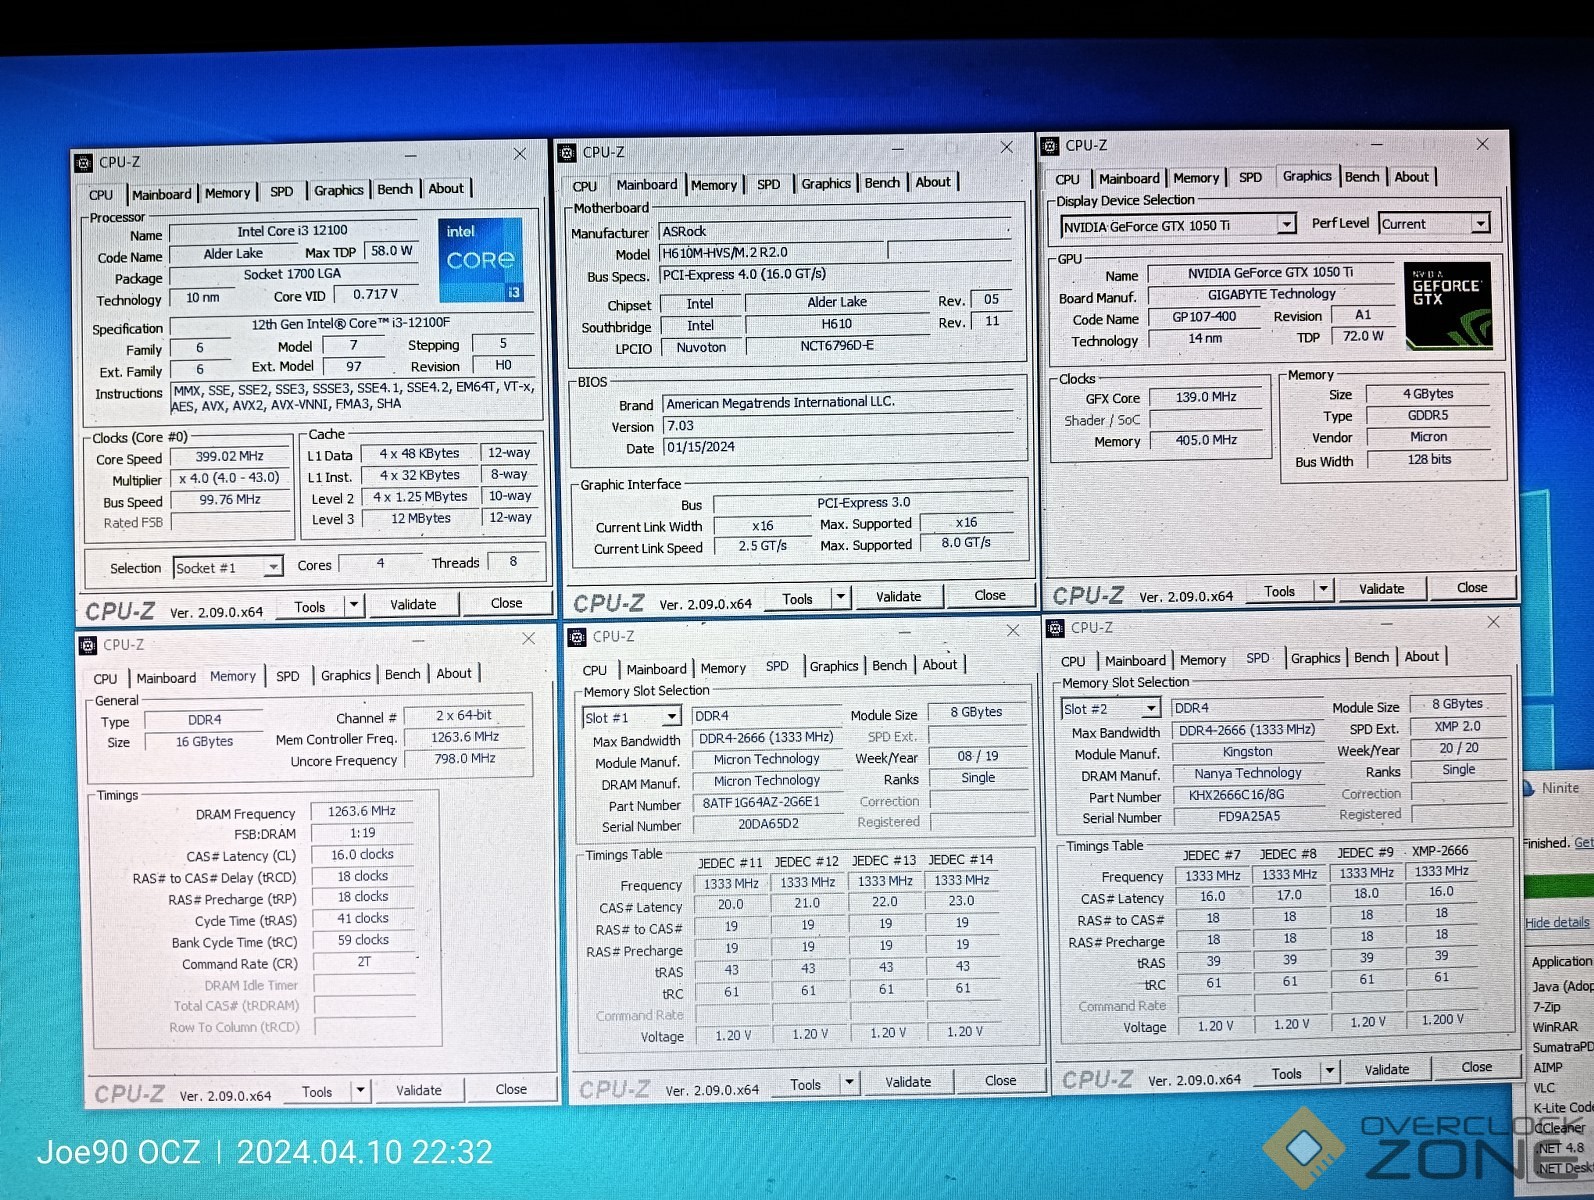The width and height of the screenshot is (1594, 1200).
Task: Open Tools dropdown arrow in GPU window
Action: pos(1324,590)
